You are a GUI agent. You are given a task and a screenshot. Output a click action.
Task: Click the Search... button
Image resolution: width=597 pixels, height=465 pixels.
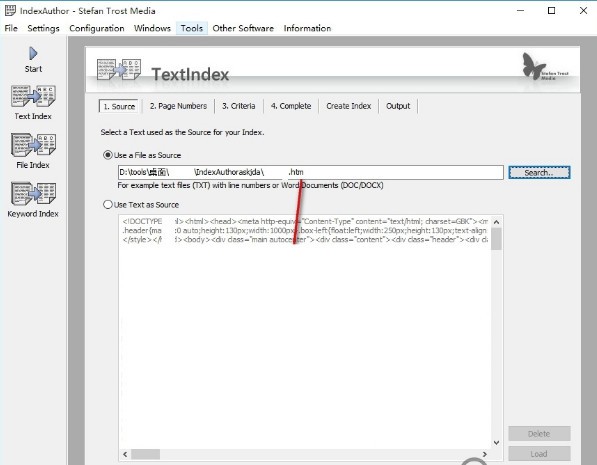coord(539,173)
